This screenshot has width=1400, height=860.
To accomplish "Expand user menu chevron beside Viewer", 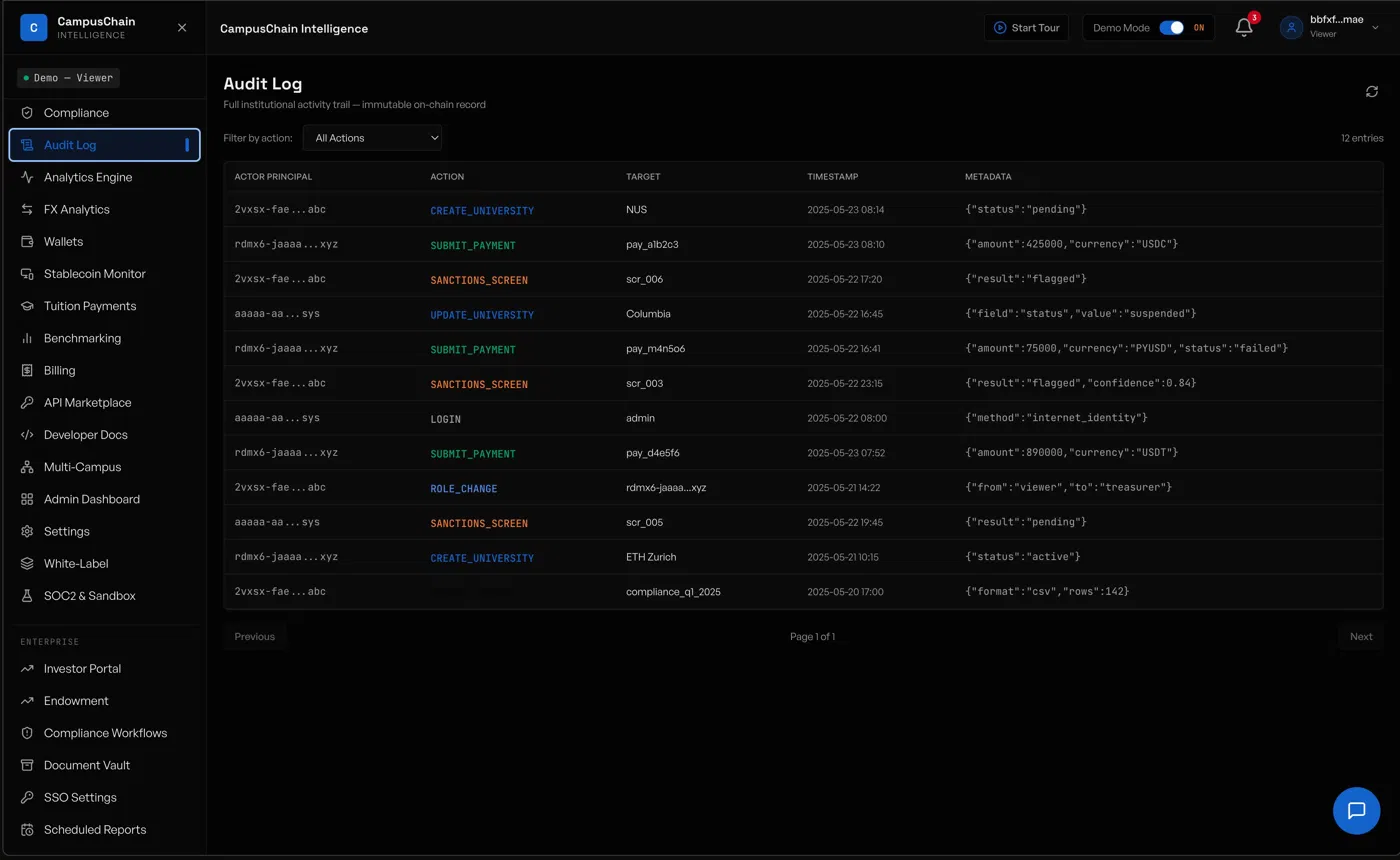I will (x=1375, y=28).
